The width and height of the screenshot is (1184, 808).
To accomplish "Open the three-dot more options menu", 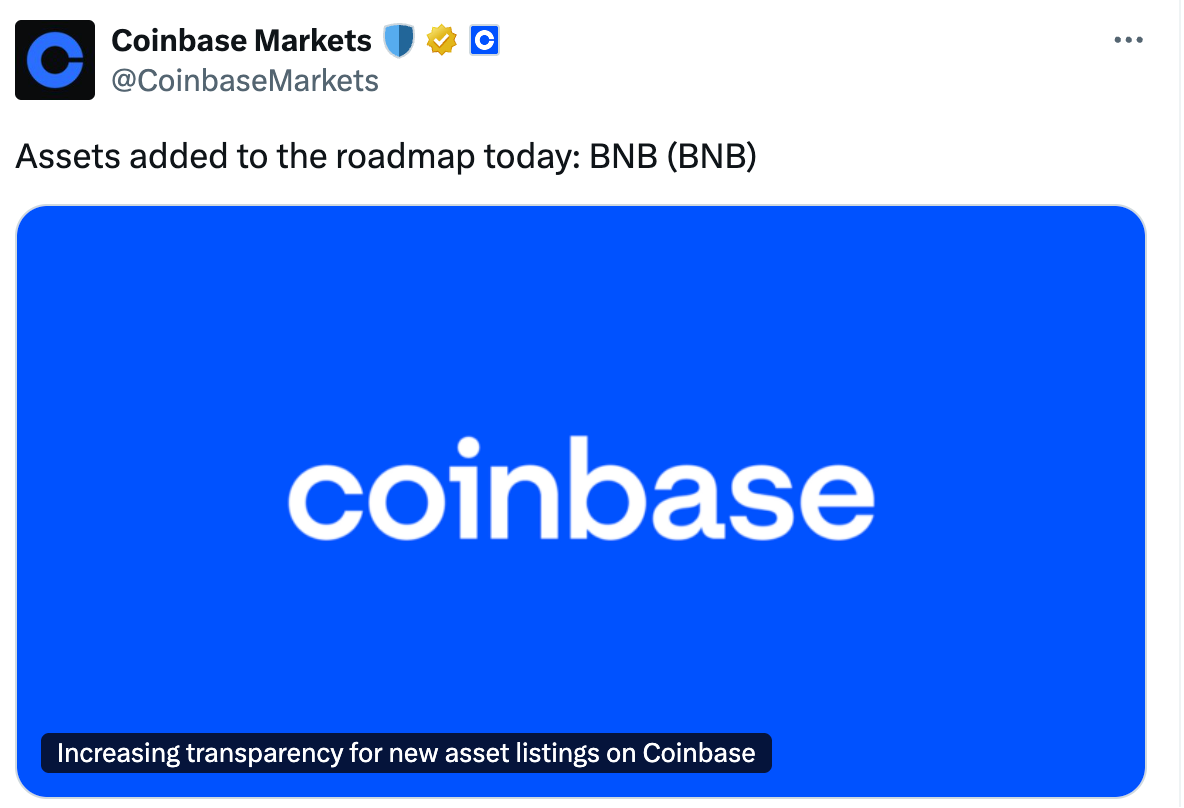I will [x=1128, y=40].
